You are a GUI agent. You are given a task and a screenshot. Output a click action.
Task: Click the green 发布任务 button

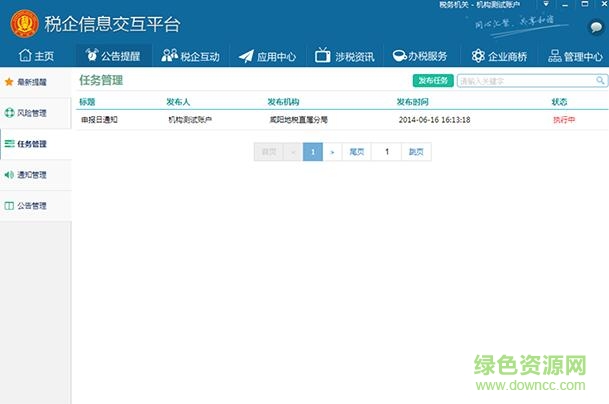(x=433, y=80)
